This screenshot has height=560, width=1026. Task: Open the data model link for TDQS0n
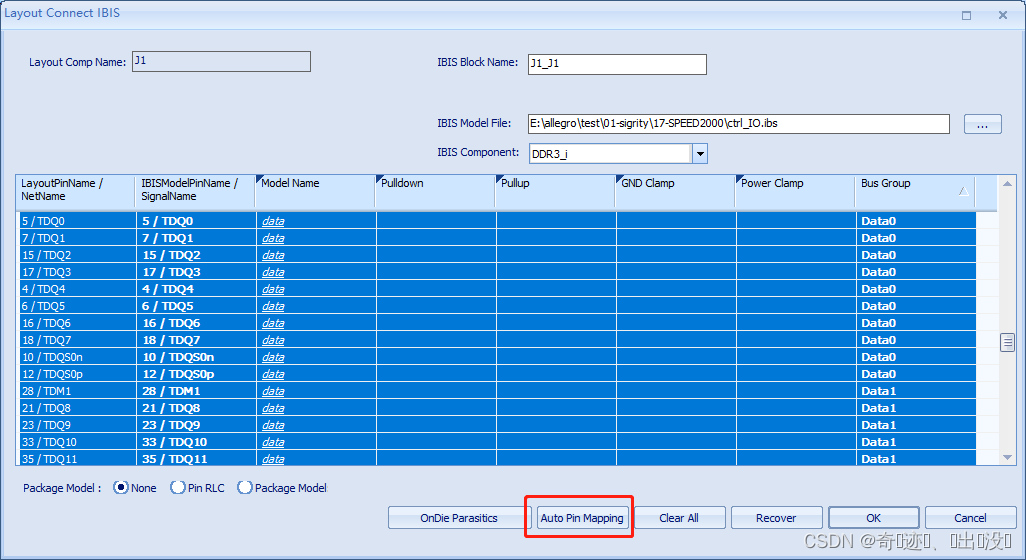pos(273,357)
